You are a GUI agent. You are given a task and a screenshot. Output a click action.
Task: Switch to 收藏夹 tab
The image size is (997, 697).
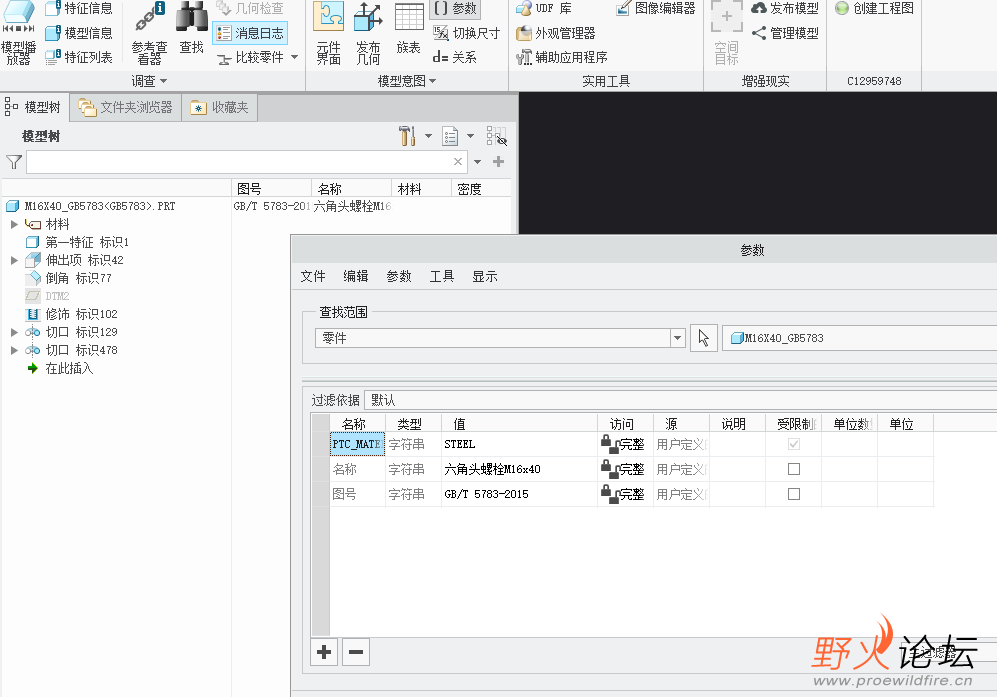(x=219, y=107)
